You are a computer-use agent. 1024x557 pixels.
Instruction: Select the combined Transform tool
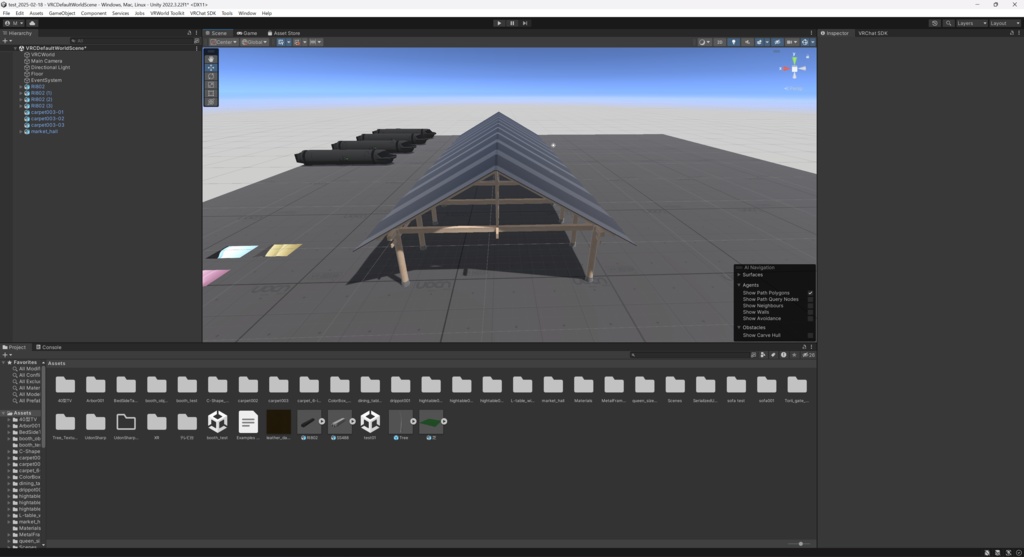coord(210,101)
